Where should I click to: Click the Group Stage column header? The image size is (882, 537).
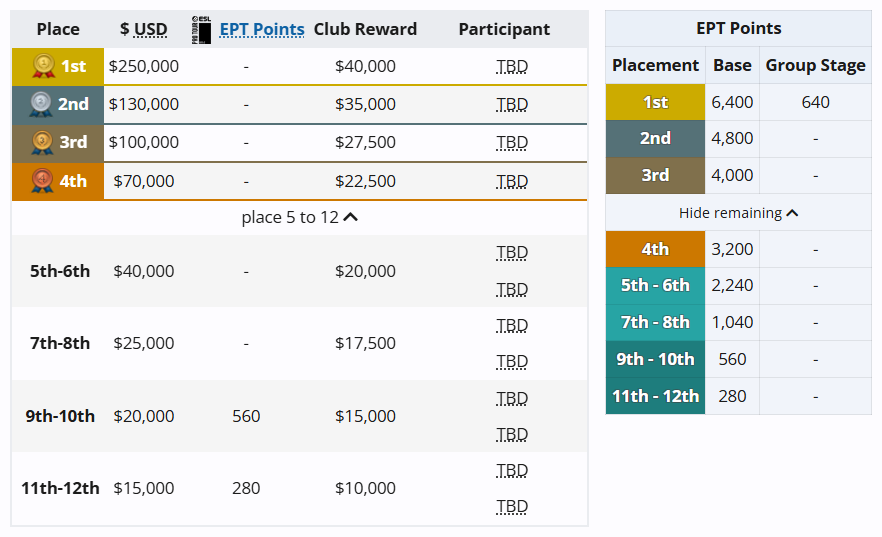pos(815,65)
